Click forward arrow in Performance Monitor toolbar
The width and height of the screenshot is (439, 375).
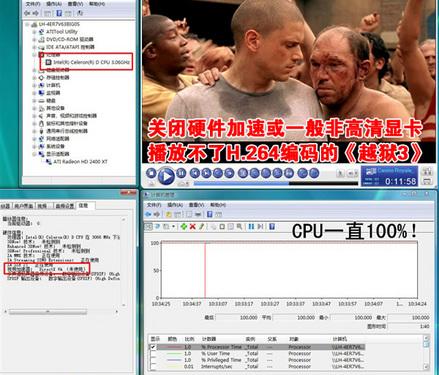click(x=157, y=214)
